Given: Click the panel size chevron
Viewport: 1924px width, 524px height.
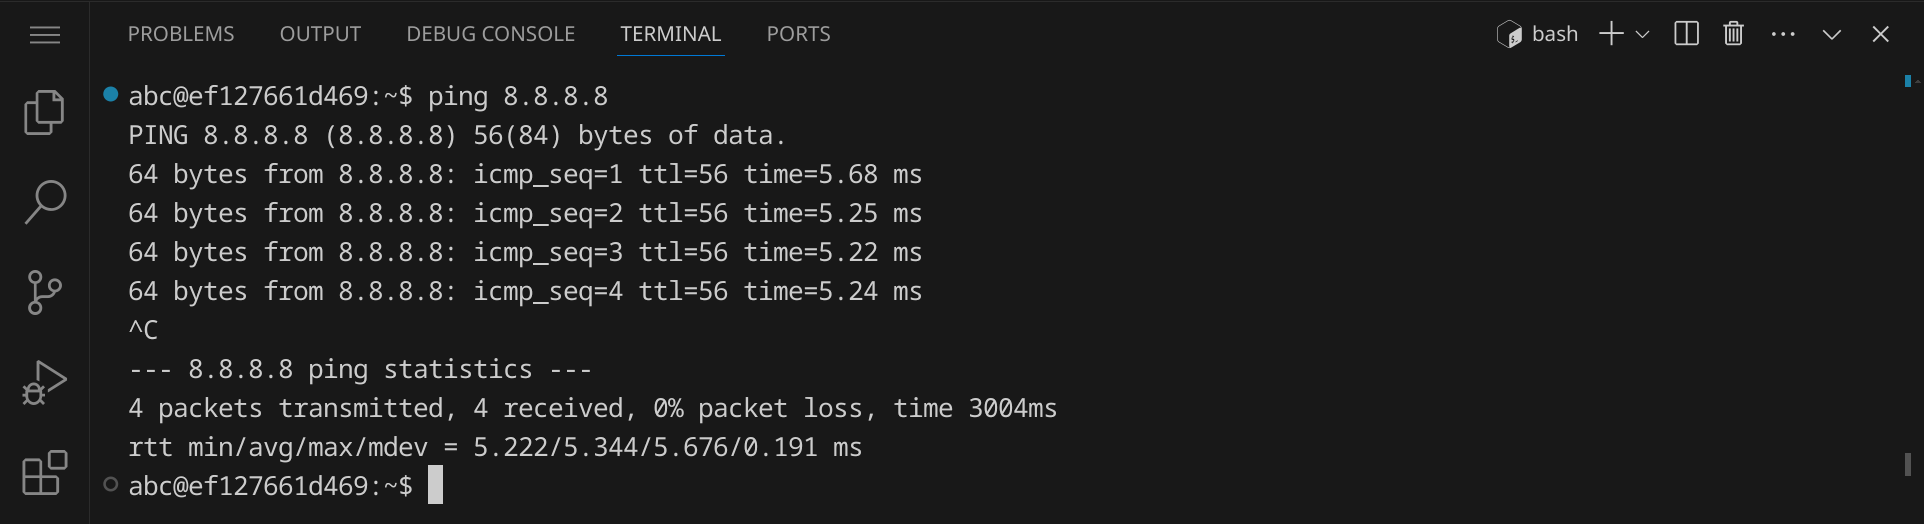Looking at the screenshot, I should coord(1832,34).
